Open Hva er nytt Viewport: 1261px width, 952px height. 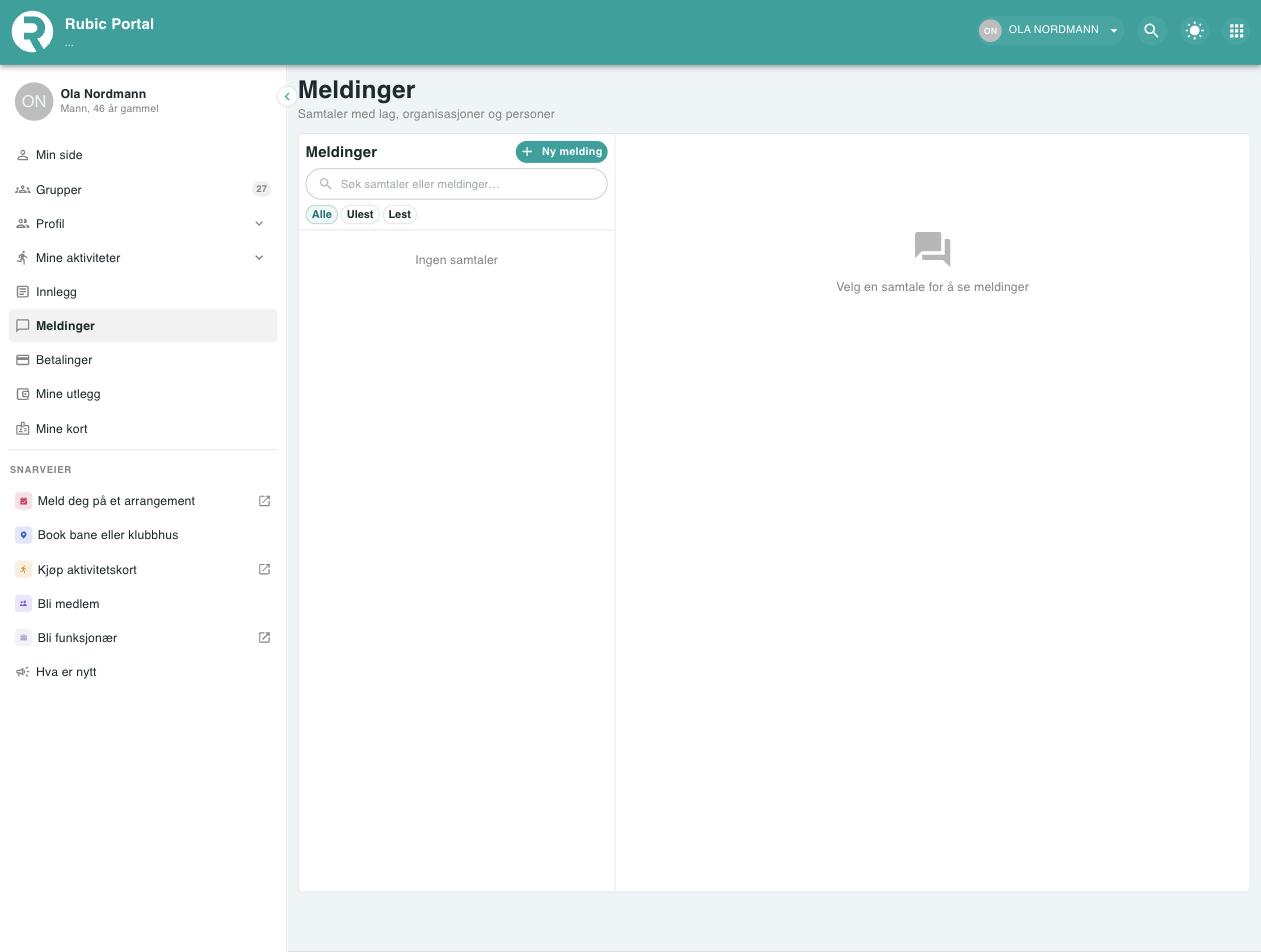tap(143, 671)
